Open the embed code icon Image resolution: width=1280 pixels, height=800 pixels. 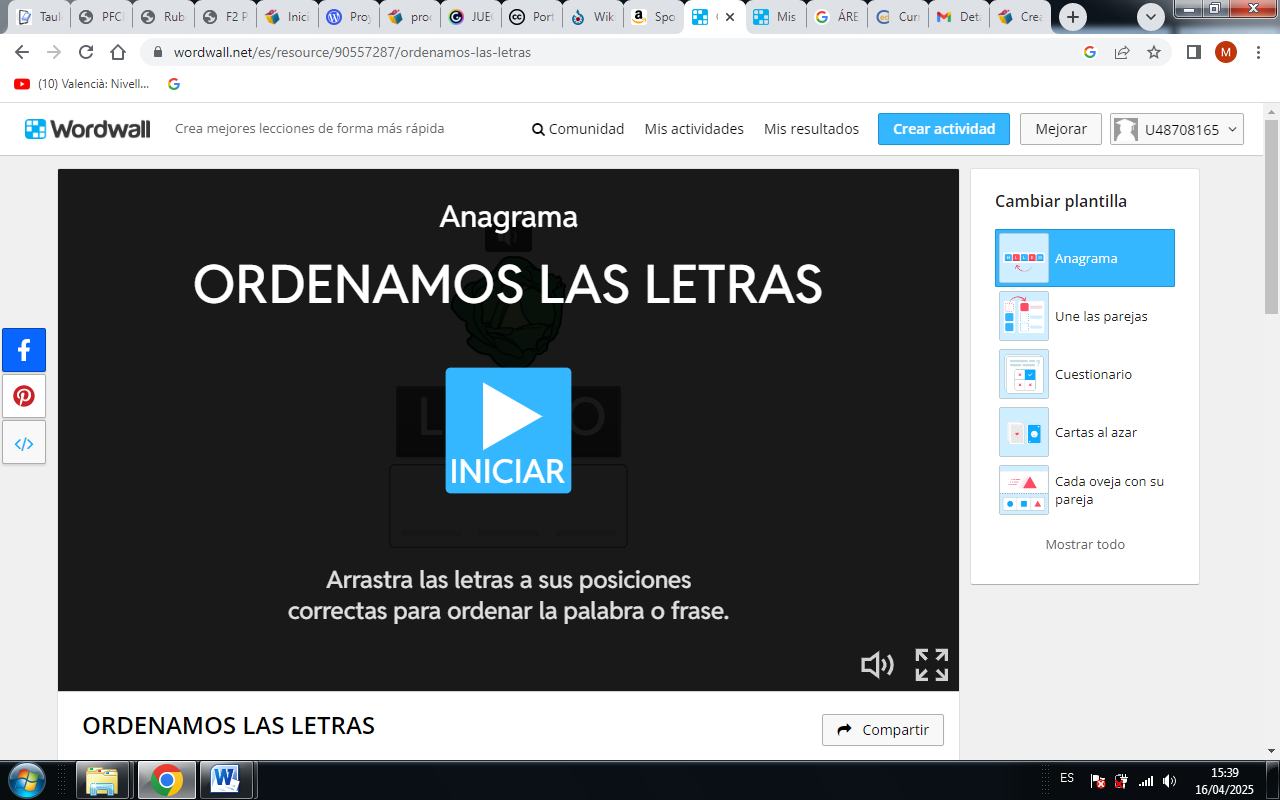pyautogui.click(x=24, y=443)
